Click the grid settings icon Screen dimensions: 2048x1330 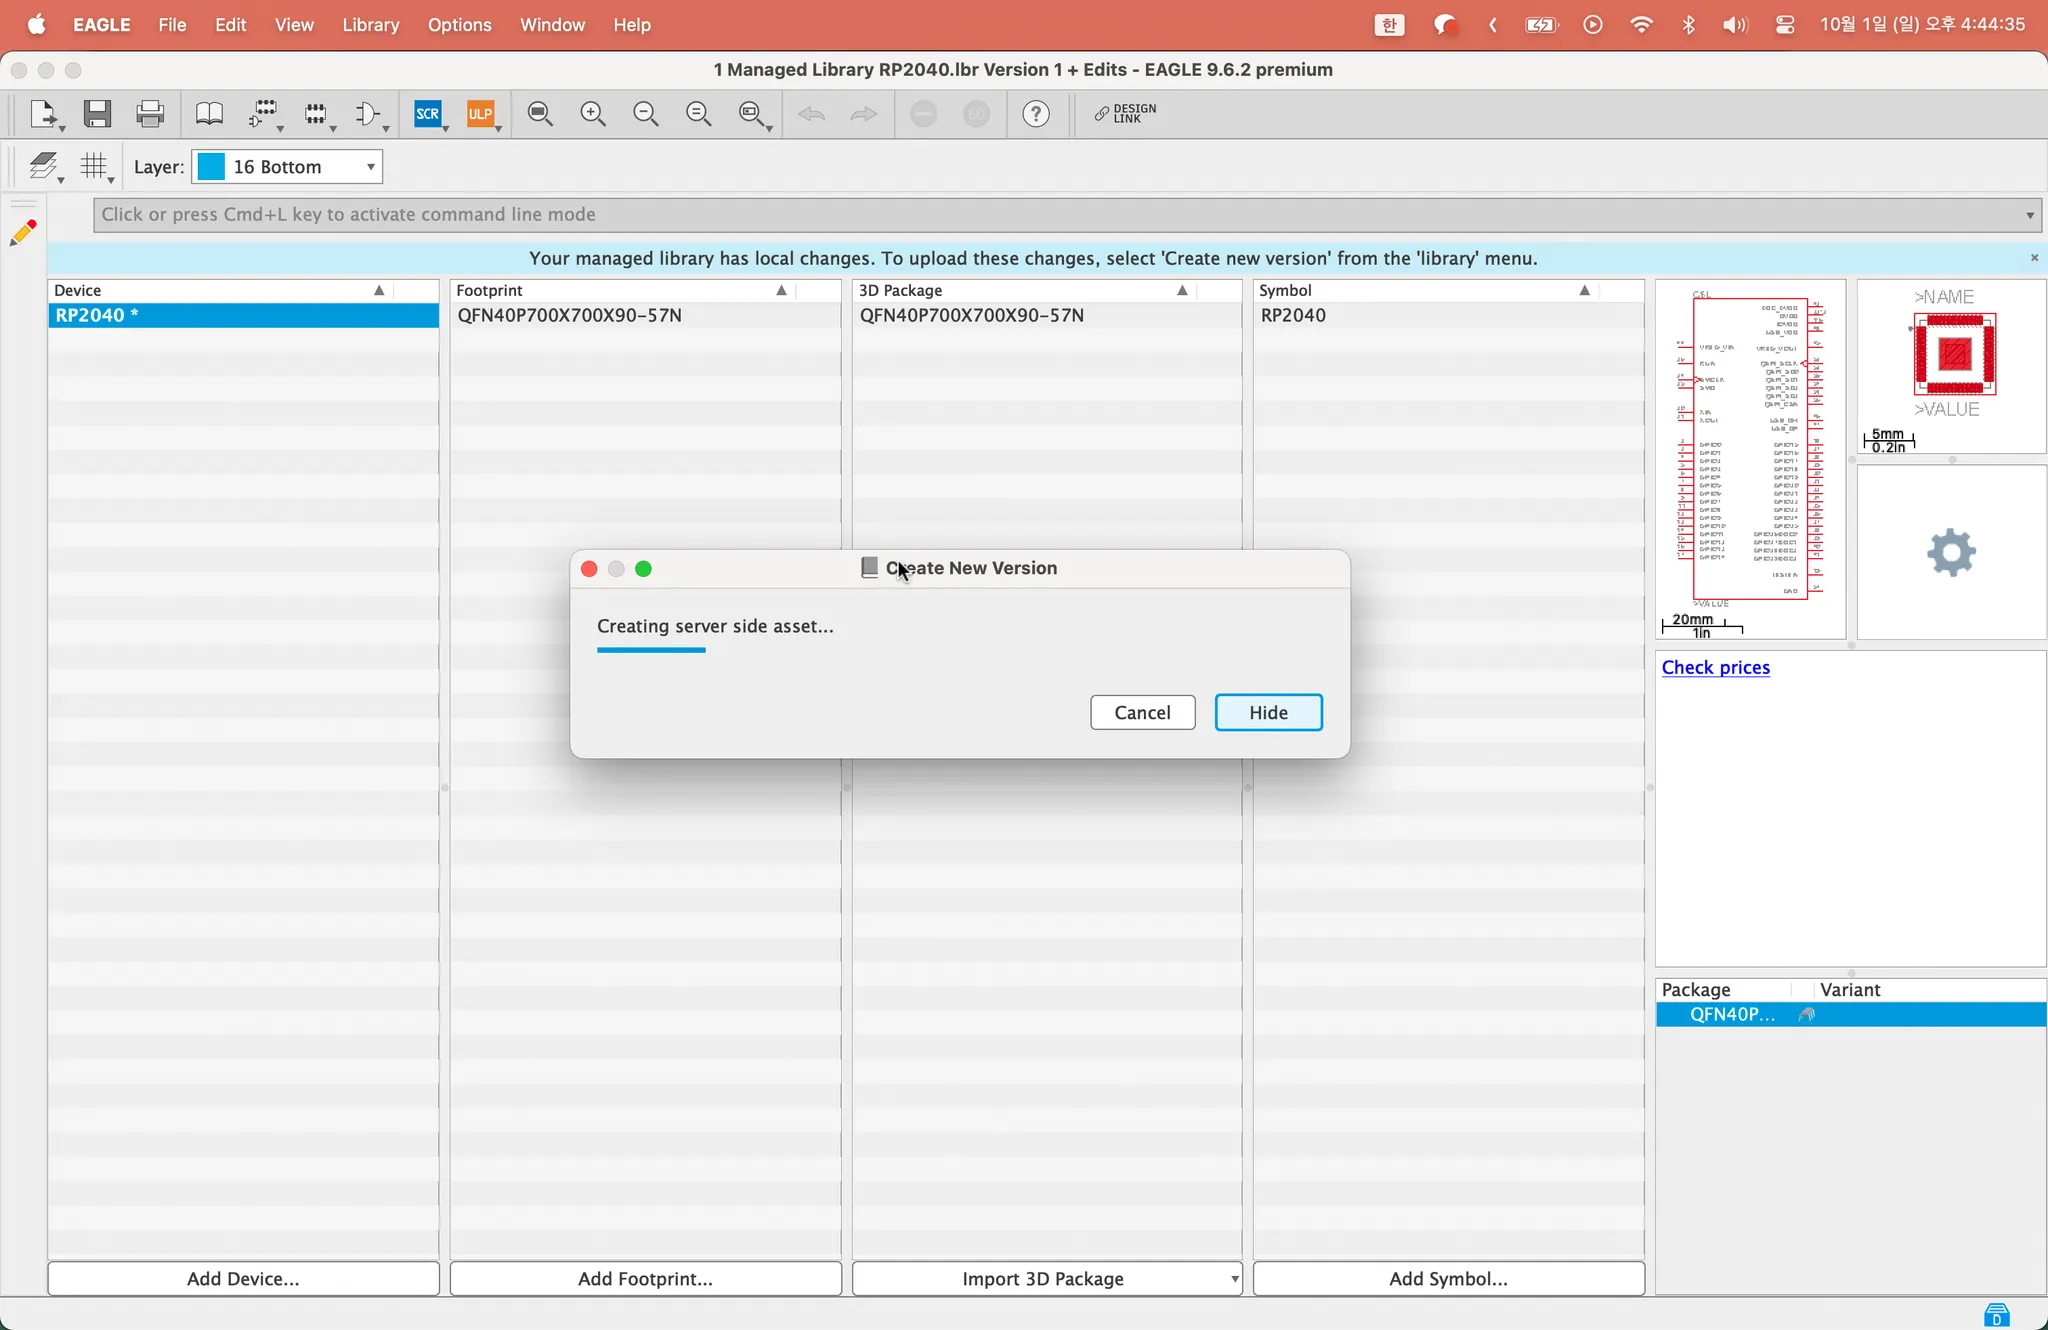coord(94,166)
